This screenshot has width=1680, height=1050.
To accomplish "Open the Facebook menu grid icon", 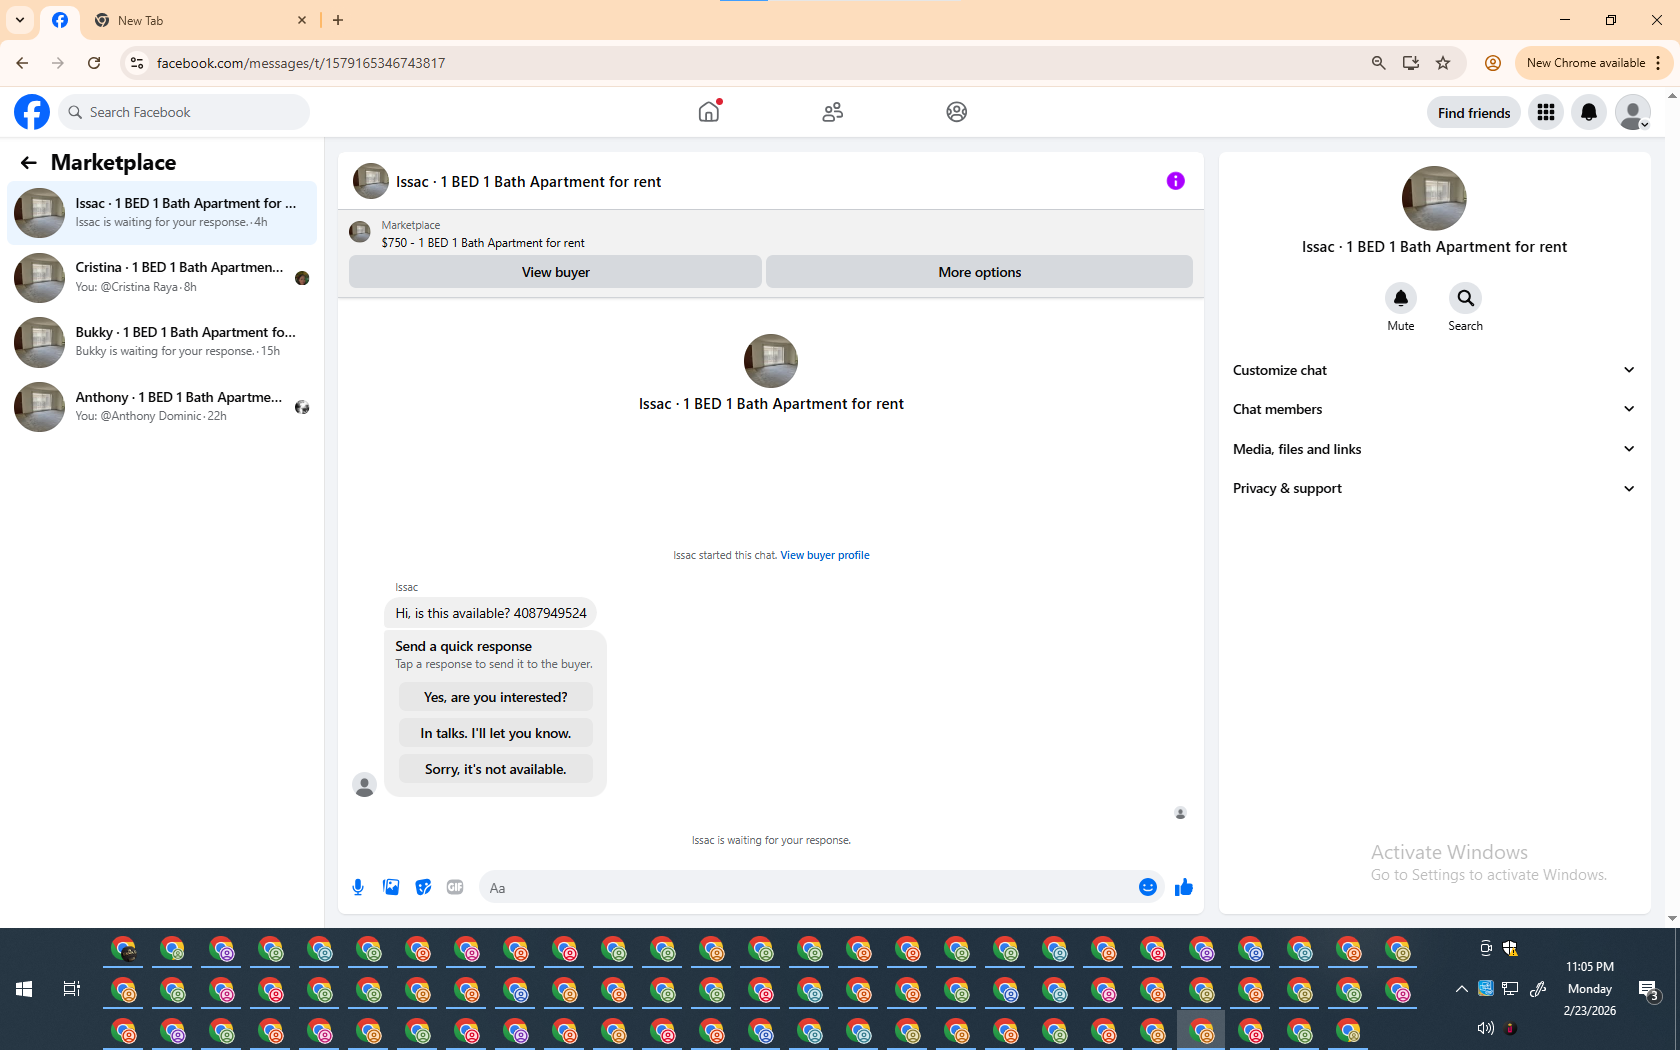I will point(1546,112).
